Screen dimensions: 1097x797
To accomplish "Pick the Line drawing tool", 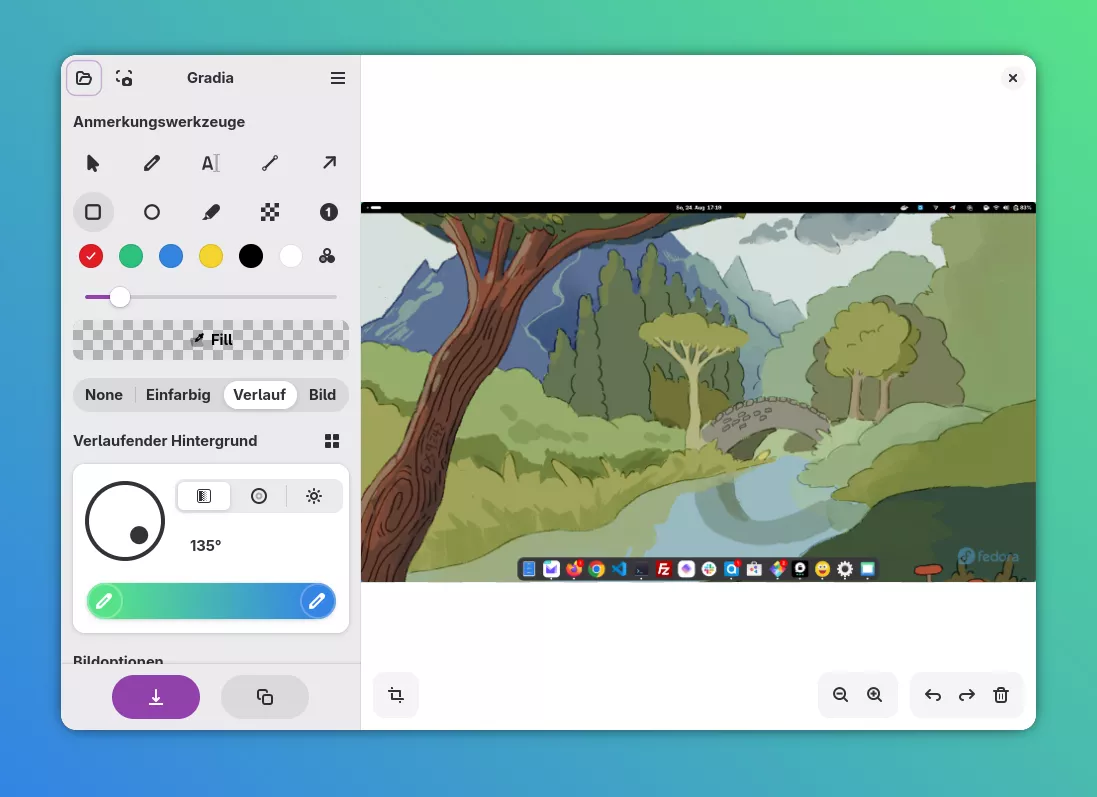I will coord(269,163).
